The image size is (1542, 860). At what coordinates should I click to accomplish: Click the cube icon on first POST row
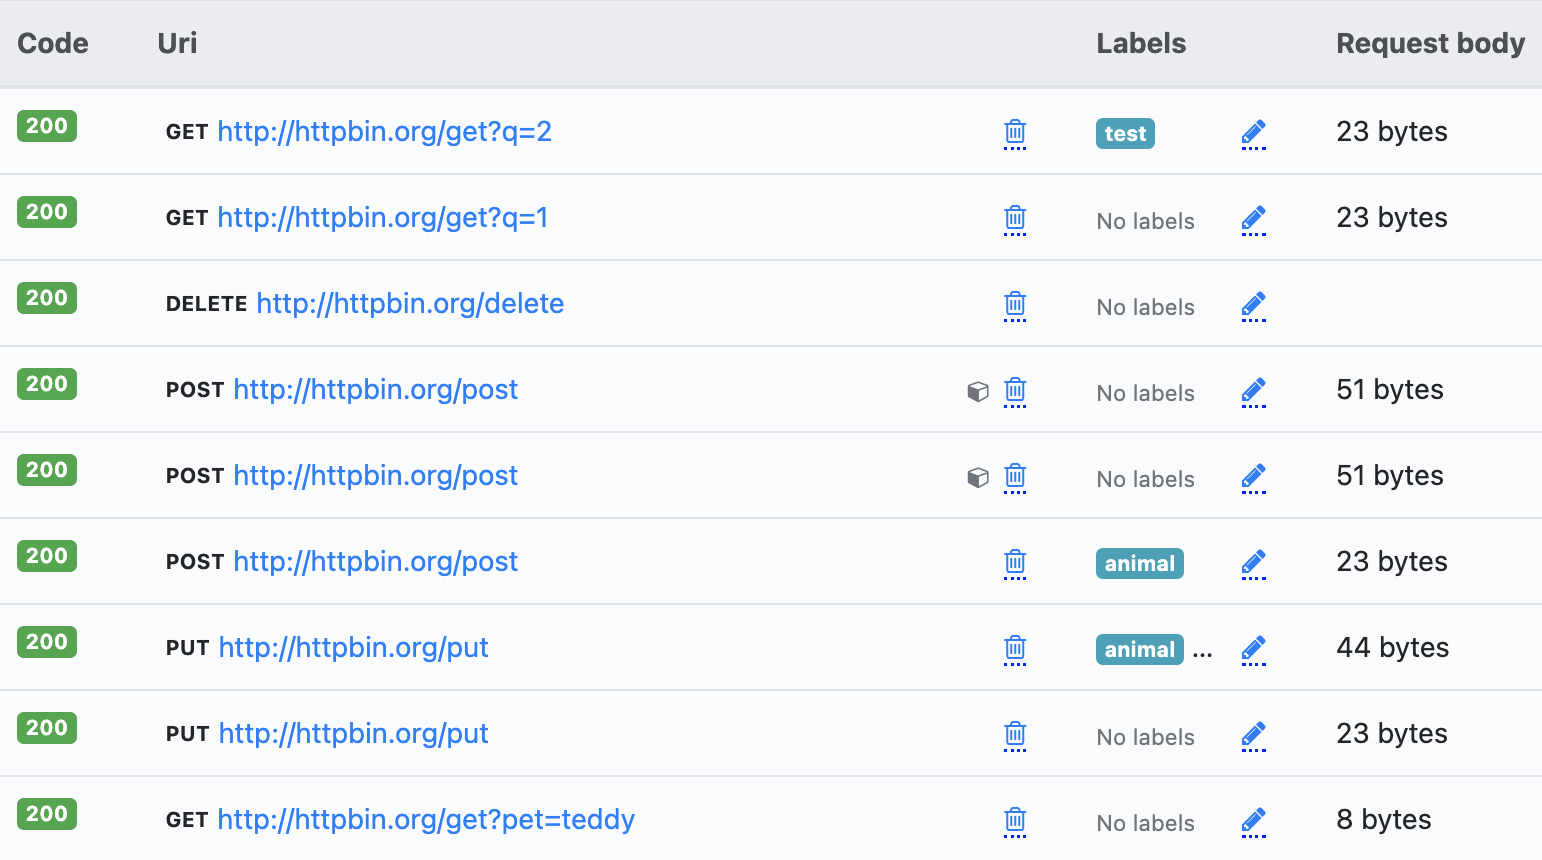[x=978, y=391]
